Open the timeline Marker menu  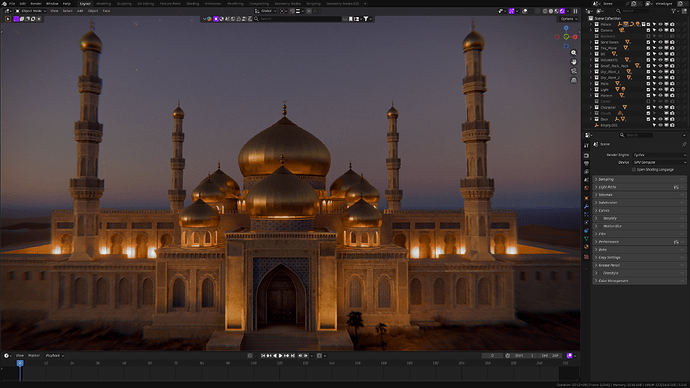pyautogui.click(x=34, y=355)
